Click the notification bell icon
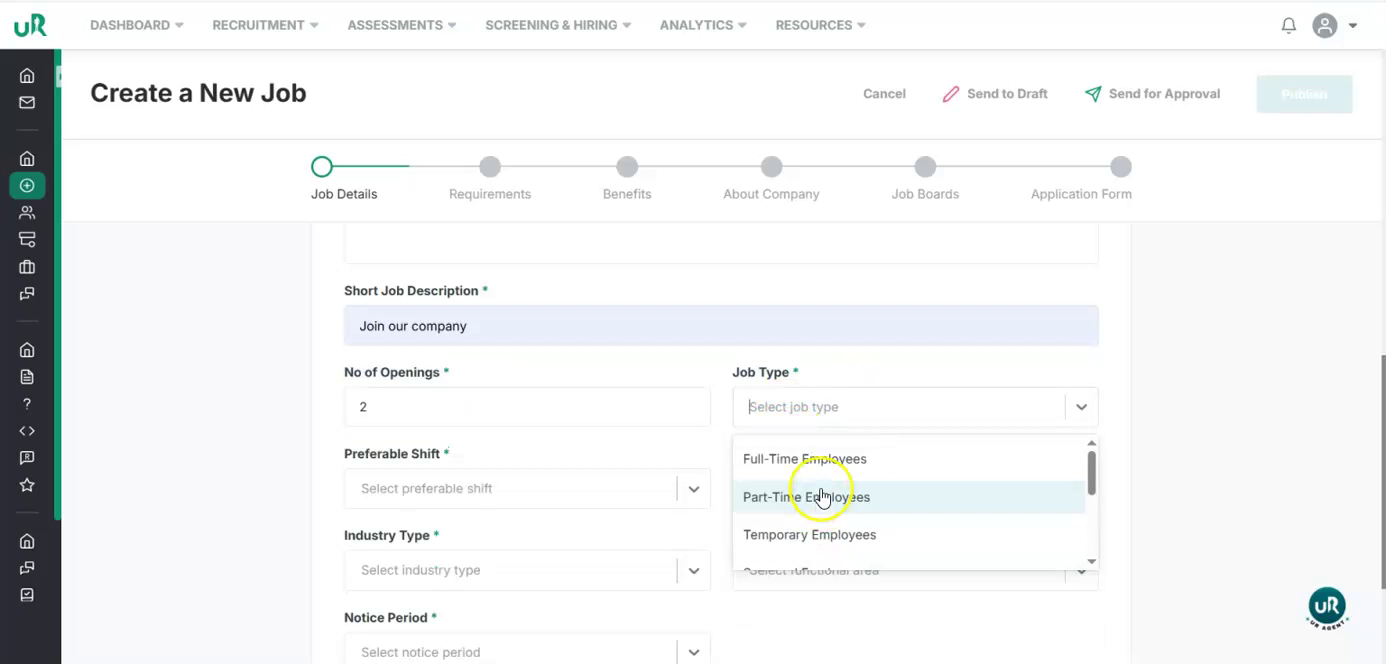Viewport: 1386px width, 664px height. 1288,26
